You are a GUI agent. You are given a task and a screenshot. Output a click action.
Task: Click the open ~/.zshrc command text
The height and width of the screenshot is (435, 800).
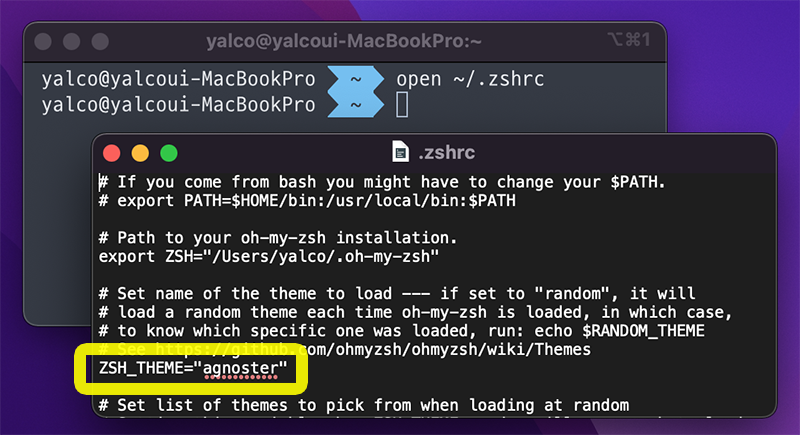tap(470, 79)
